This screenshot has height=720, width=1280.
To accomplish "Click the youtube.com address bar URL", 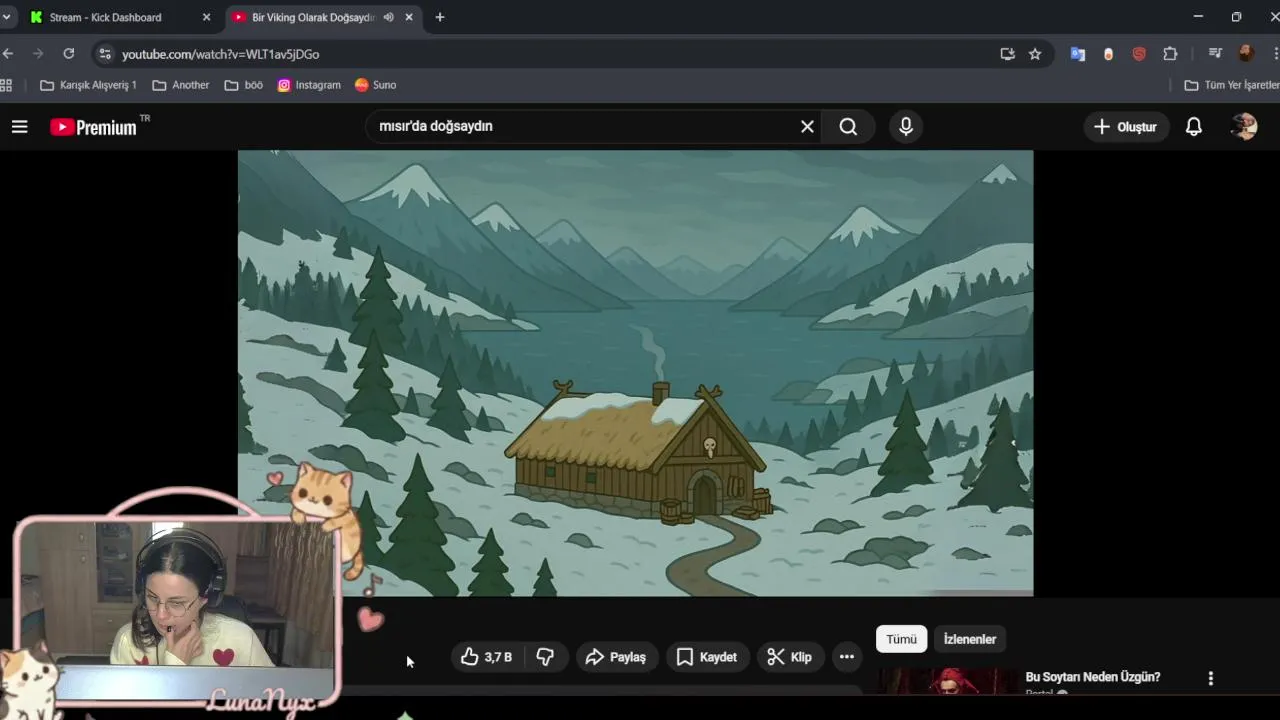I will pyautogui.click(x=221, y=54).
